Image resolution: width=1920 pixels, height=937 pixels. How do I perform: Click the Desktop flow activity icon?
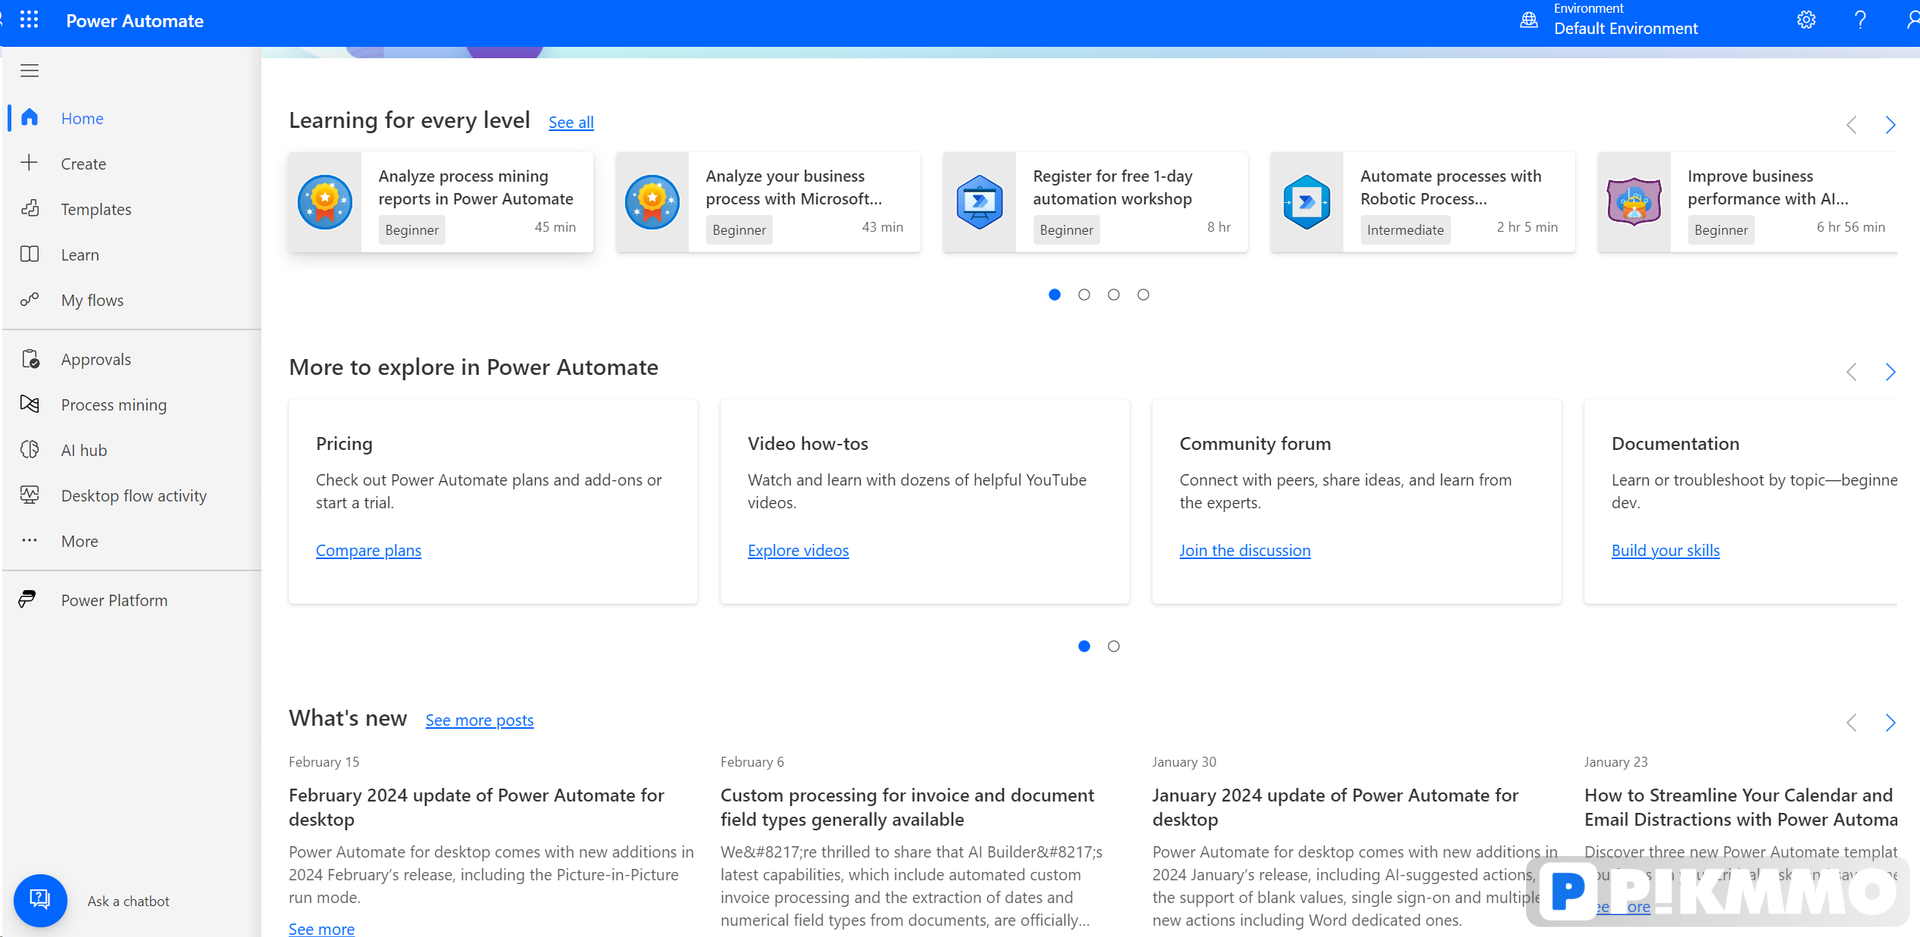[30, 495]
